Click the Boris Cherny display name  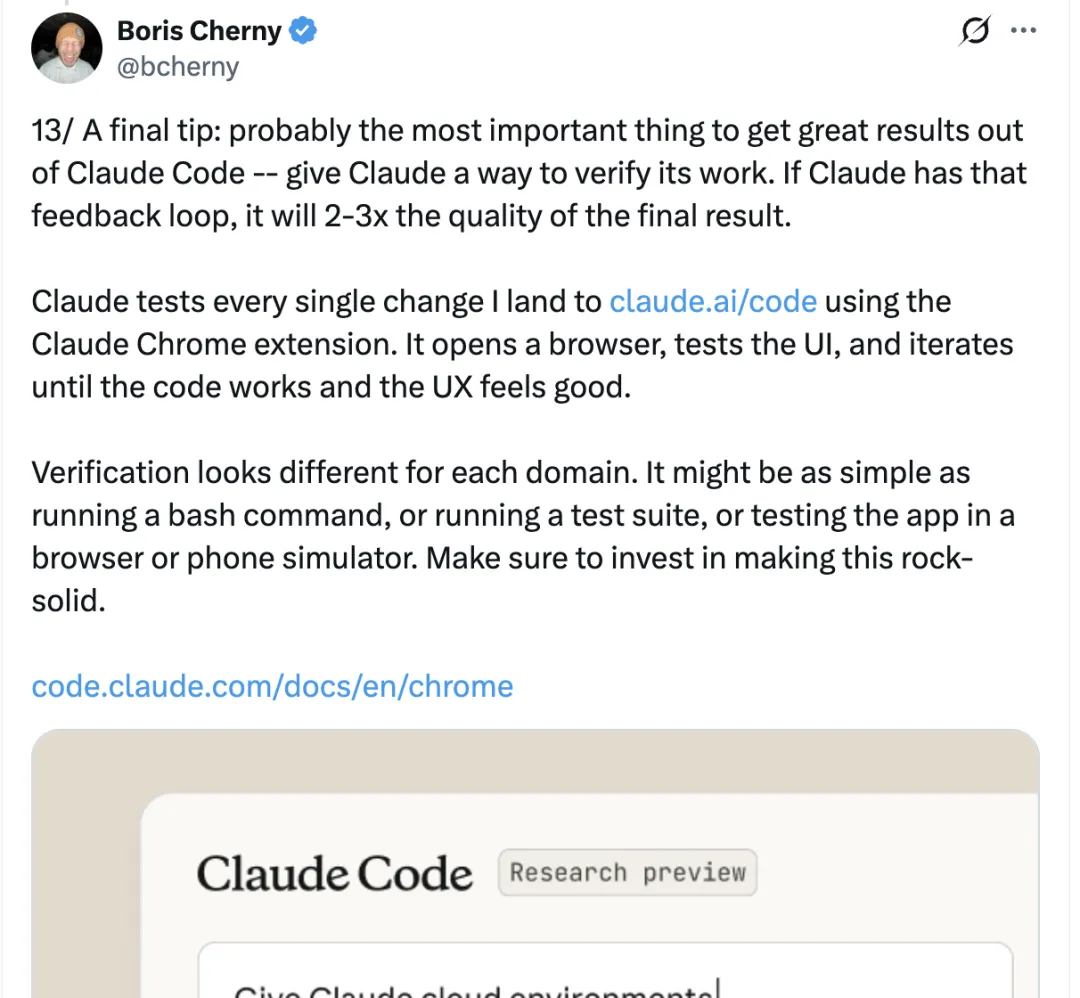click(199, 31)
